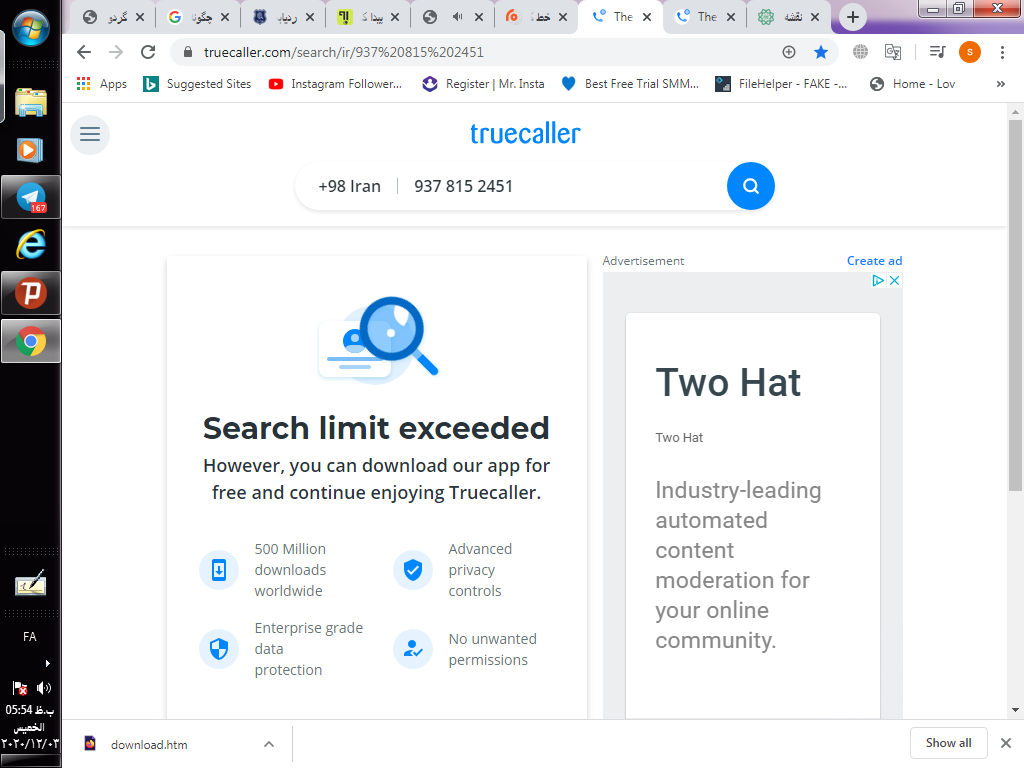Click the volume speaker tray icon

[x=44, y=688]
